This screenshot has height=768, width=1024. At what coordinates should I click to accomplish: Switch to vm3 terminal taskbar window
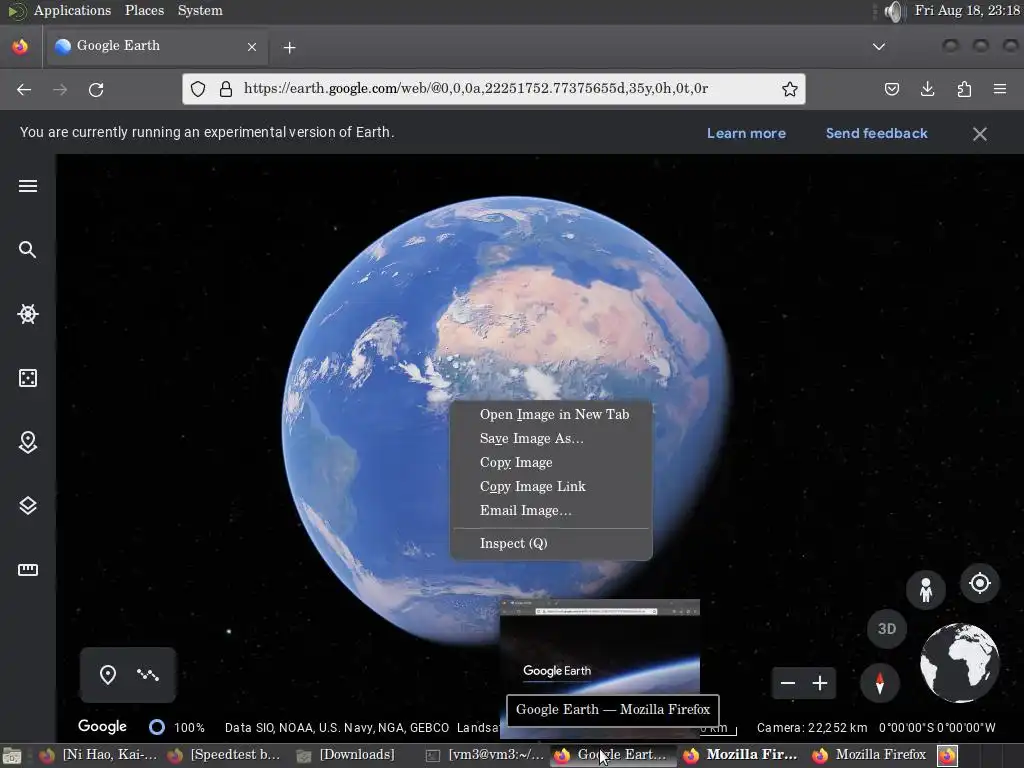click(x=484, y=756)
